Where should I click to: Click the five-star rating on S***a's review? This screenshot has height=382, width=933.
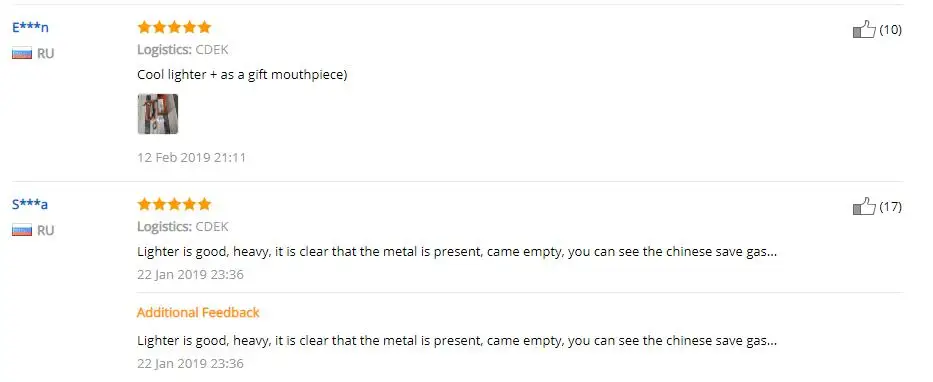(x=174, y=205)
